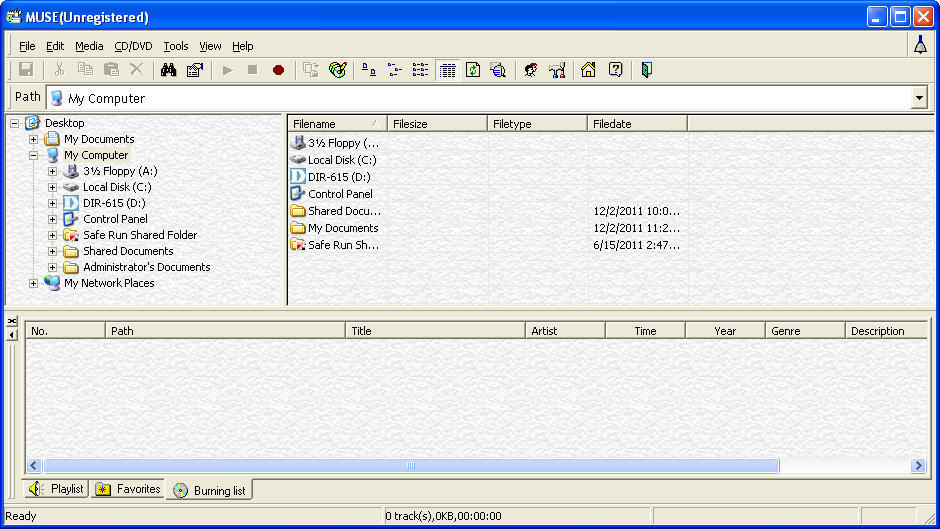Viewport: 940px width, 529px height.
Task: Select Administrator's Documents in the tree
Action: [146, 267]
